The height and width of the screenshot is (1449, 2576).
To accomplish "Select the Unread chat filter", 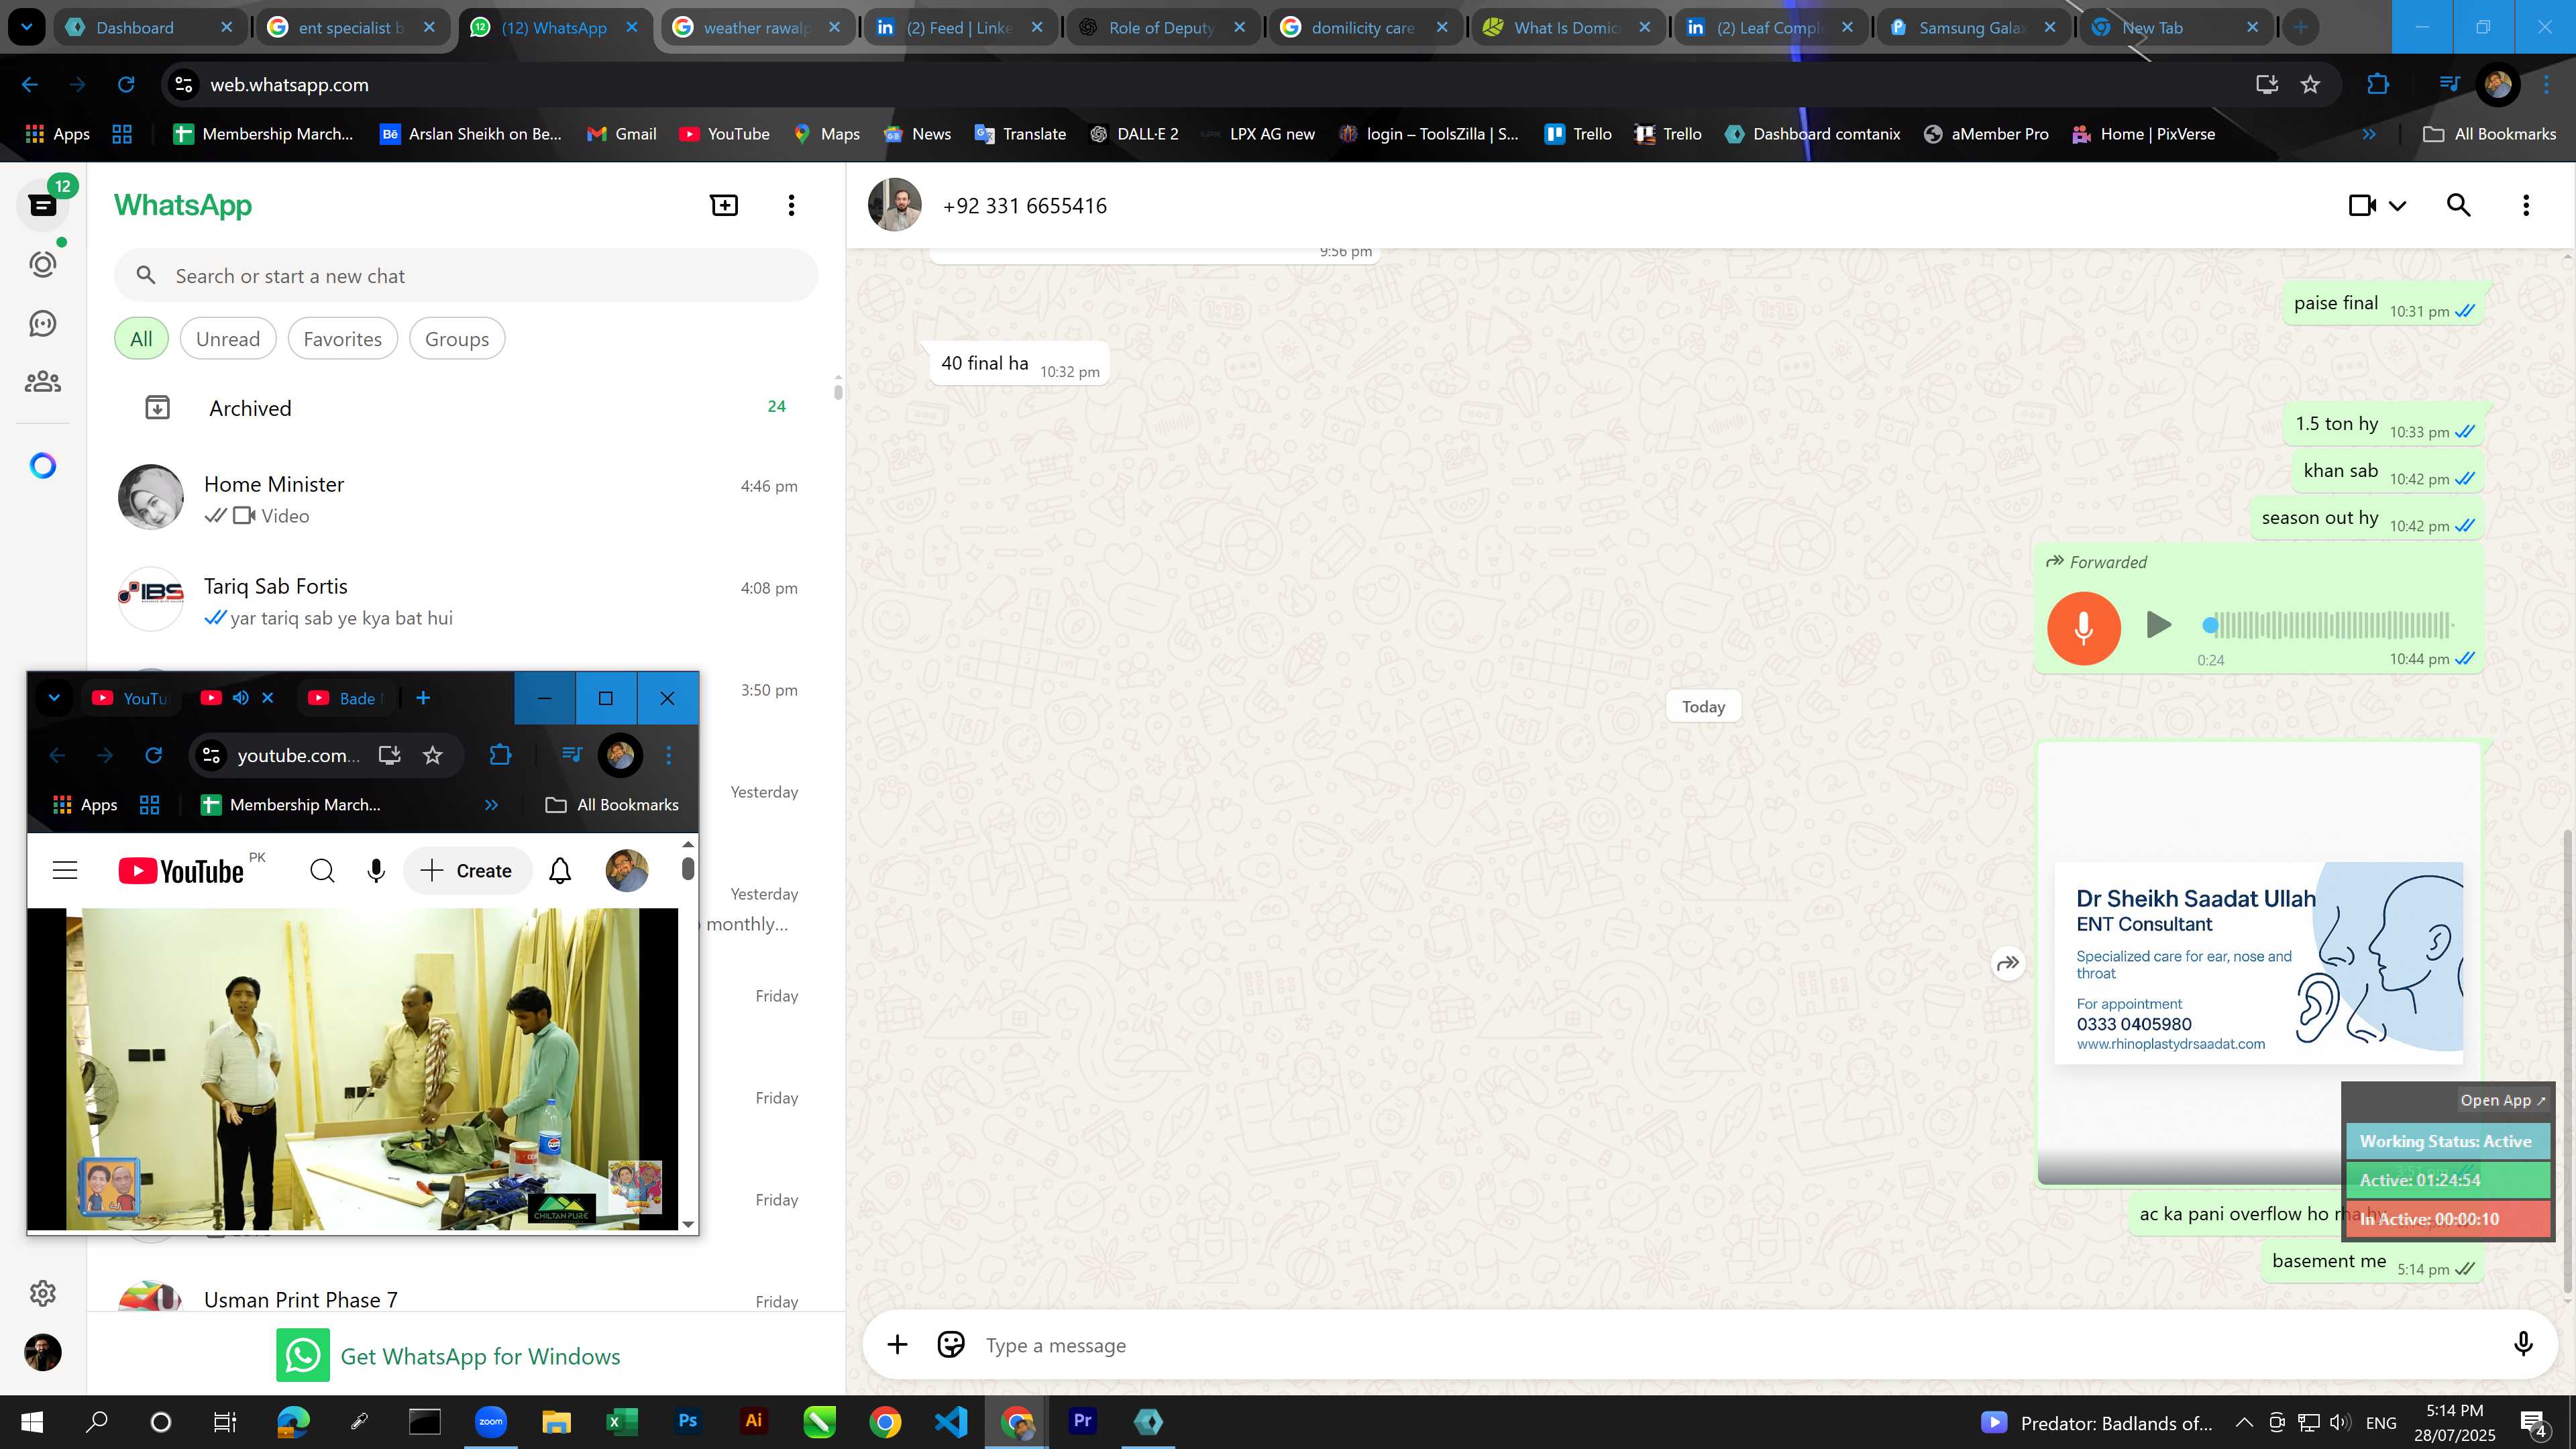I will (228, 339).
